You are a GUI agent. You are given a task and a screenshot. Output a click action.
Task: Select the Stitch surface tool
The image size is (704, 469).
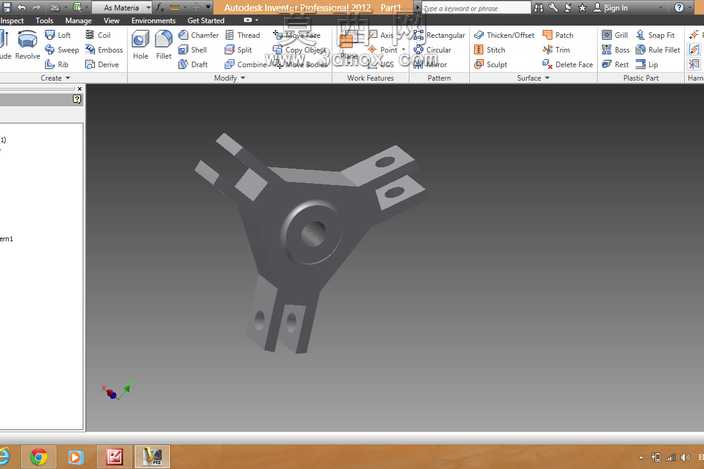click(489, 50)
